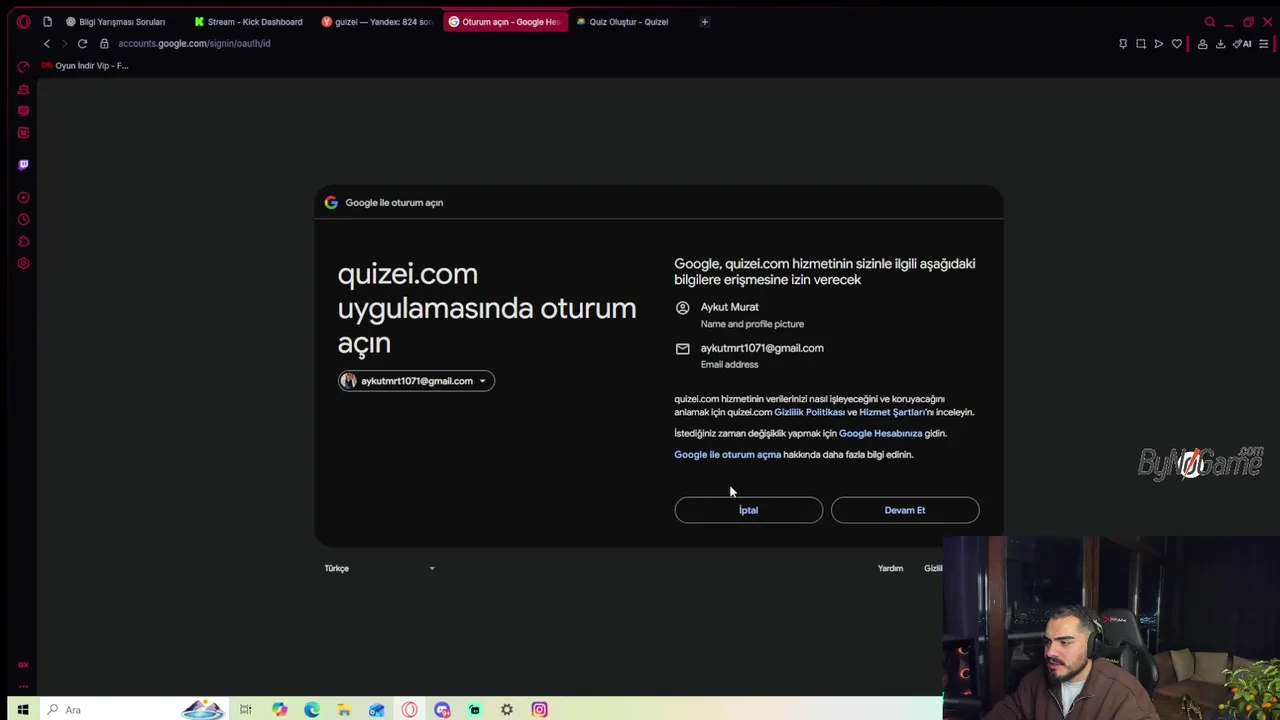Open Windows Settings gear in taskbar
Viewport: 1280px width, 720px height.
(x=507, y=710)
